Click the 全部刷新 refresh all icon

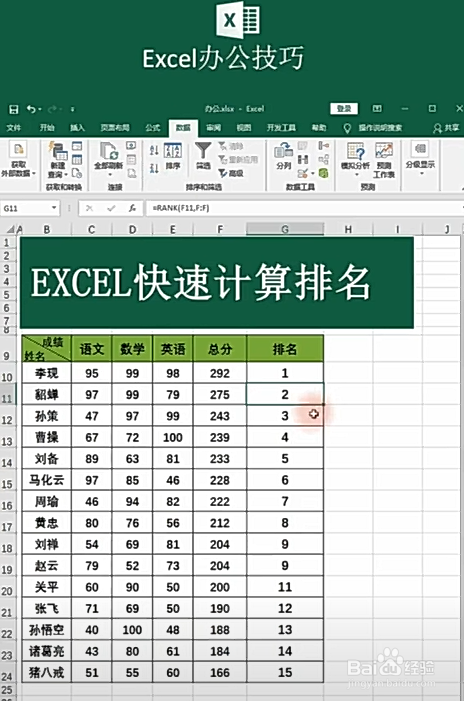[x=109, y=151]
